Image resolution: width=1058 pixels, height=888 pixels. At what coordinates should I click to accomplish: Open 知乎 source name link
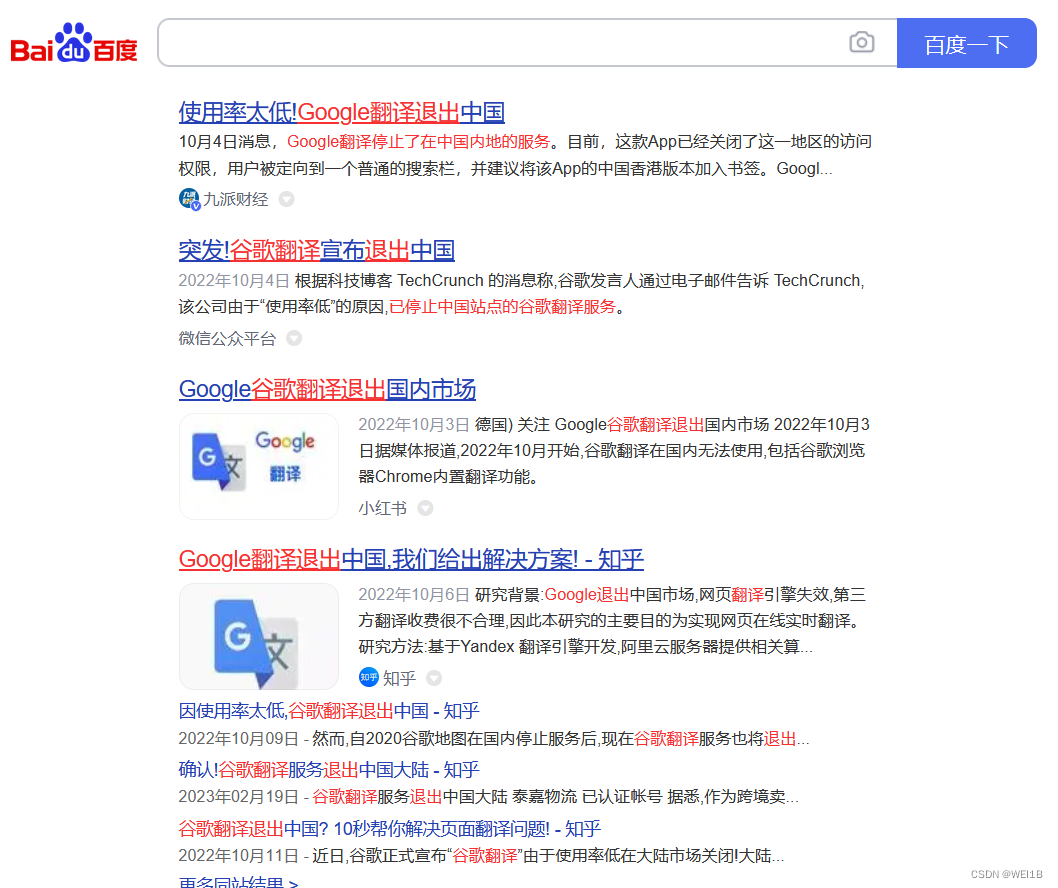(x=399, y=678)
